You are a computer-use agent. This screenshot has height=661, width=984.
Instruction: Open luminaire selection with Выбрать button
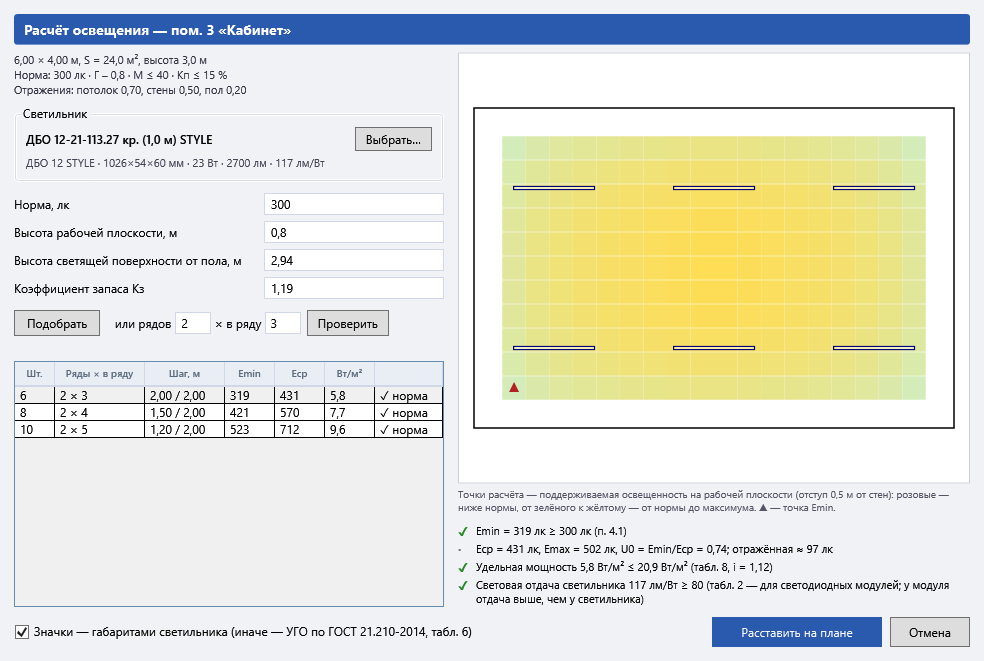[393, 139]
